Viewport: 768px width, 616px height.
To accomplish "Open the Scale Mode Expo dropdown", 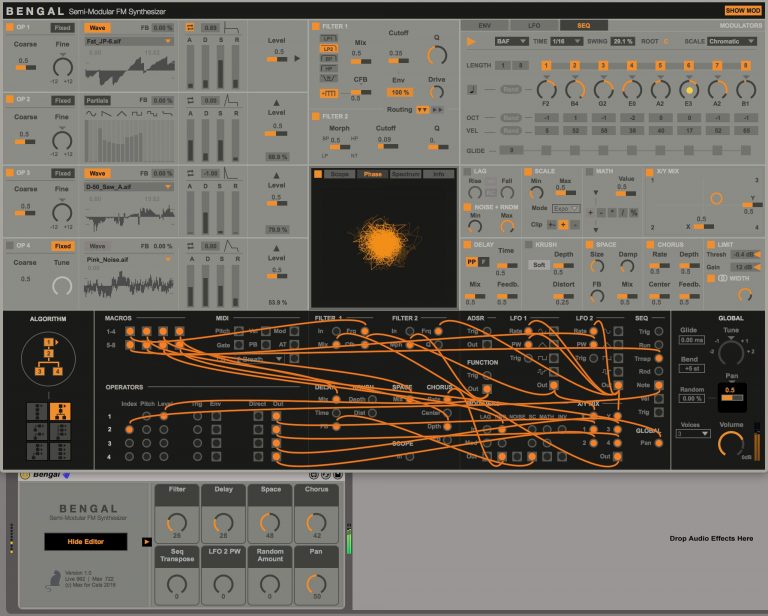I will 566,209.
